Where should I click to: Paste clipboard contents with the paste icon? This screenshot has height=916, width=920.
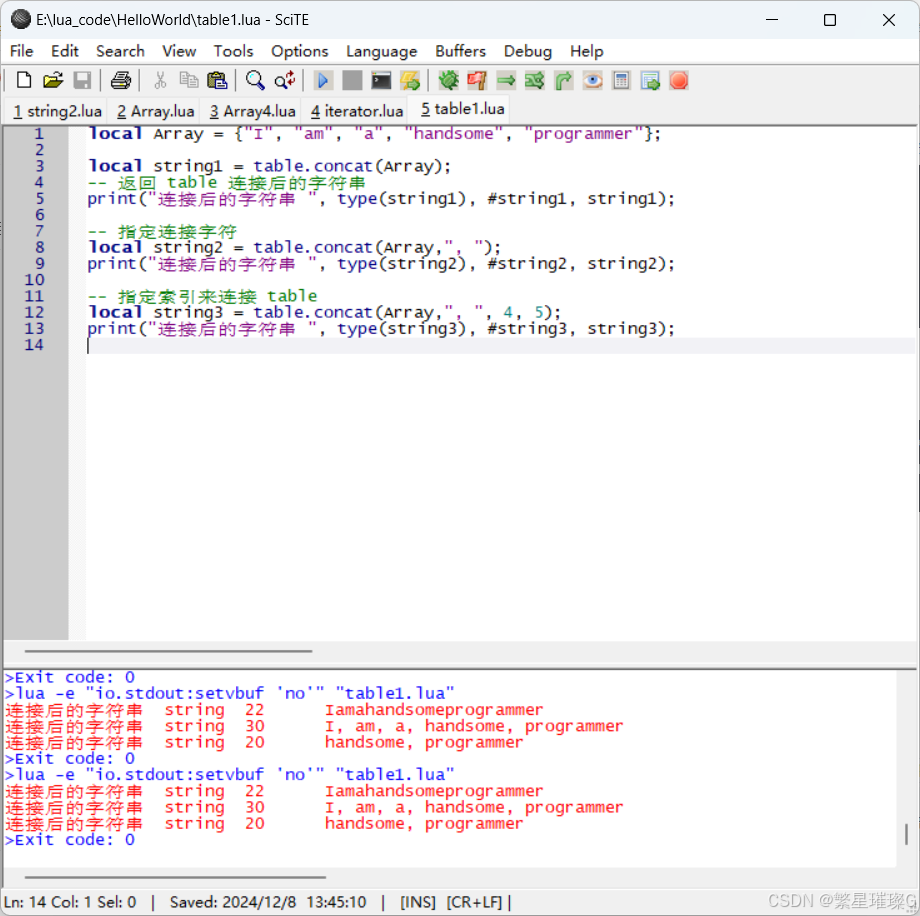click(x=216, y=80)
